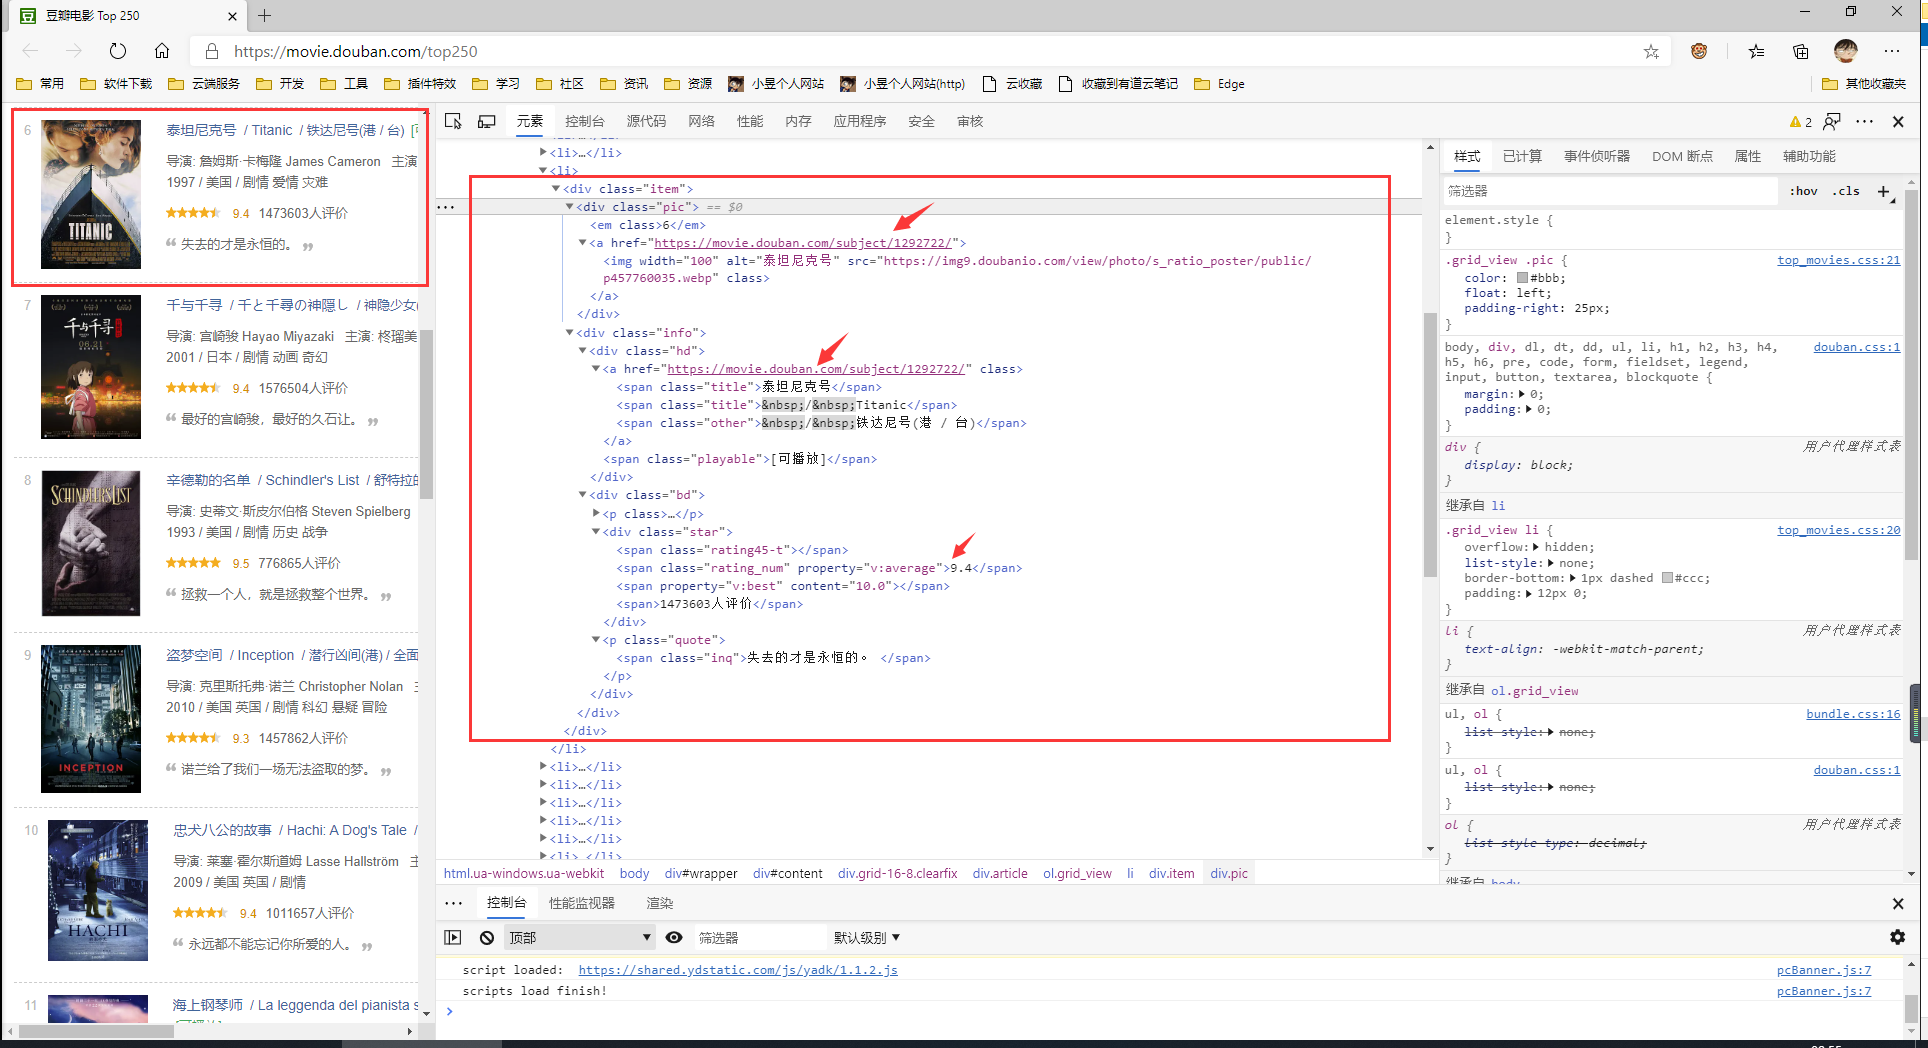1928x1048 pixels.
Task: Open the 事件侦听器 tab
Action: pos(1597,156)
